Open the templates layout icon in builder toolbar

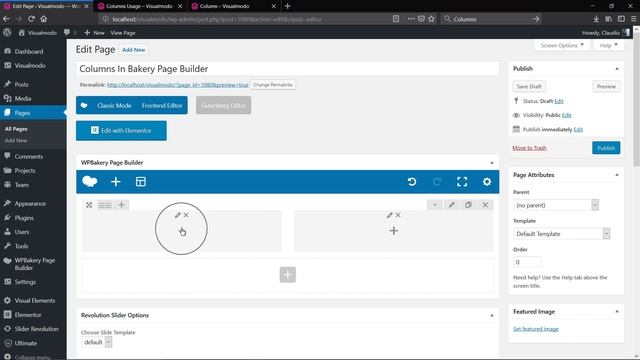tap(141, 182)
